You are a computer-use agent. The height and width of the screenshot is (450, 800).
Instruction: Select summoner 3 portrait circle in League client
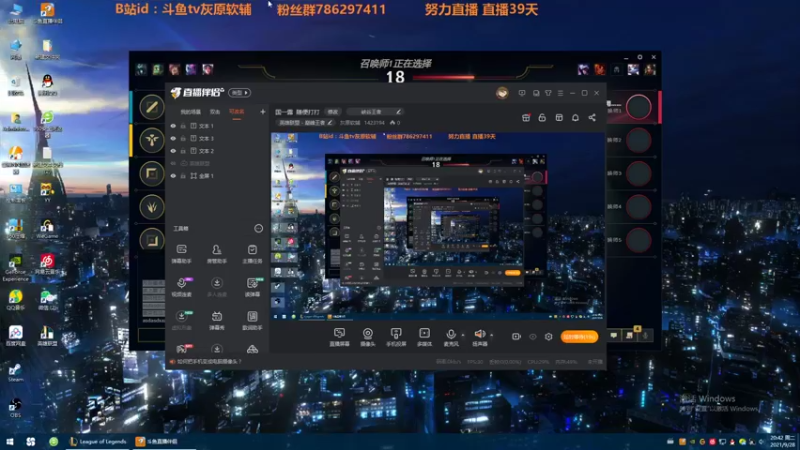(638, 173)
